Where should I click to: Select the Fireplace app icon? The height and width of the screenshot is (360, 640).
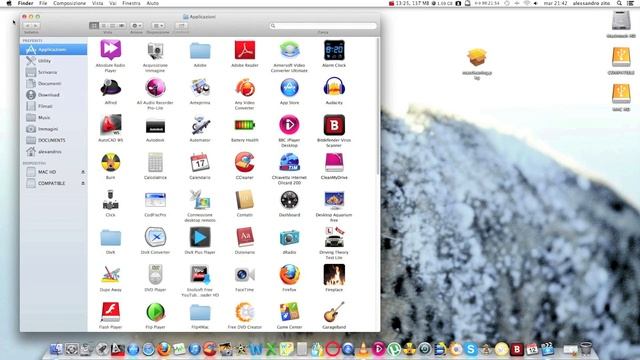coord(334,275)
